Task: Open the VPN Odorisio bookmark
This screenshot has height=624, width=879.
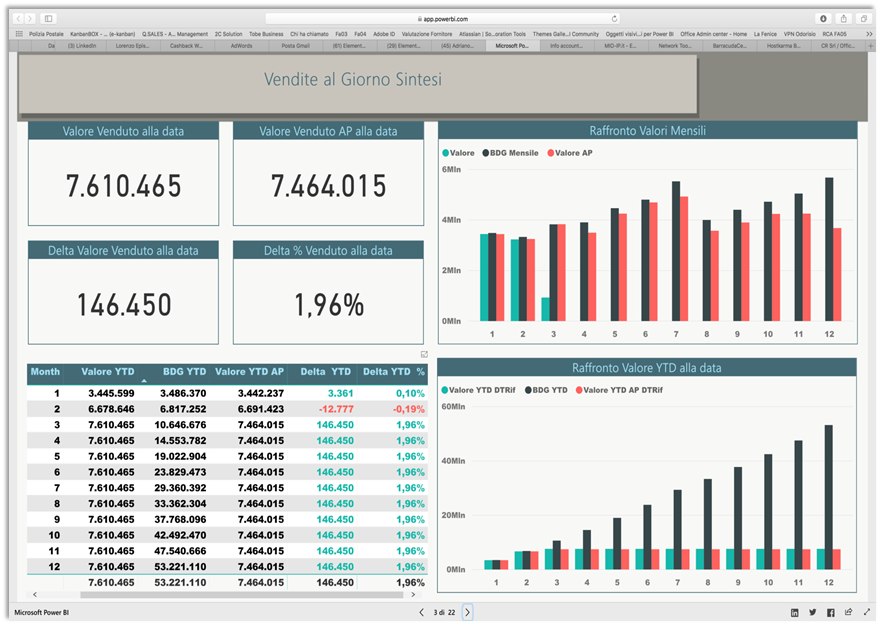Action: [800, 34]
